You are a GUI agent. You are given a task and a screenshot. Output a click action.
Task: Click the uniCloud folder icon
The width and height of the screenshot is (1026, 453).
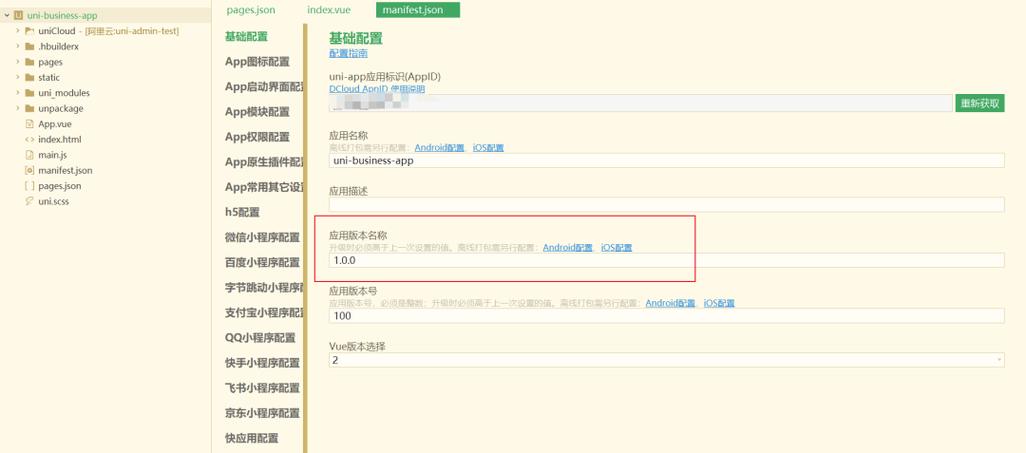29,31
